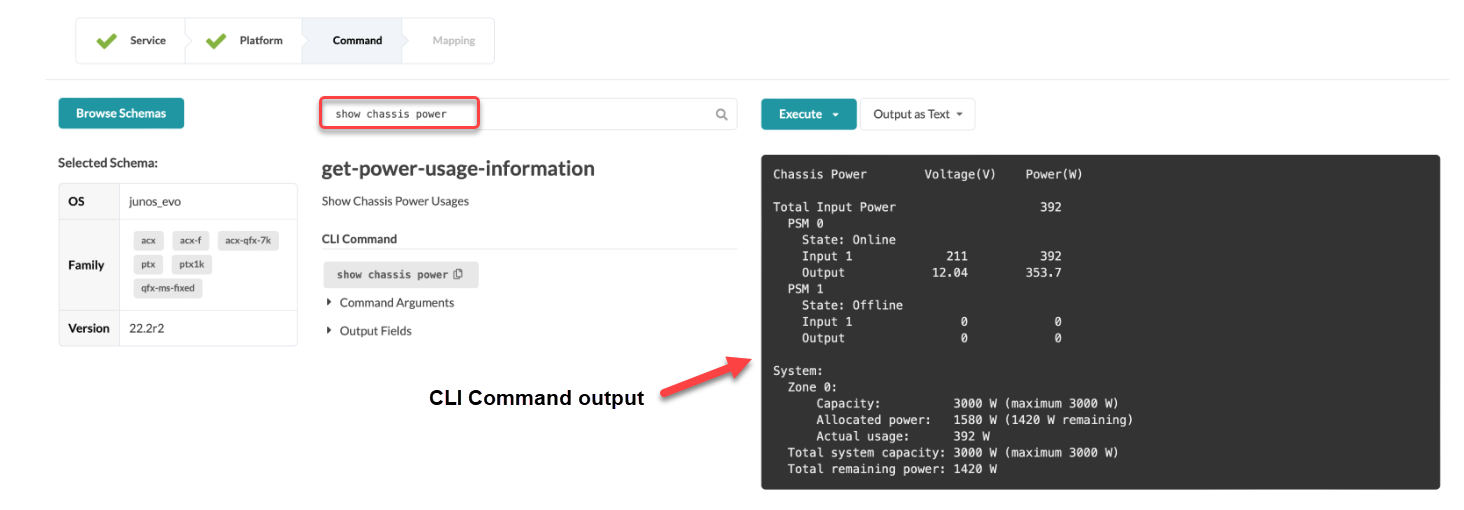This screenshot has height=510, width=1464.
Task: Select the acx family tag
Action: click(x=148, y=241)
